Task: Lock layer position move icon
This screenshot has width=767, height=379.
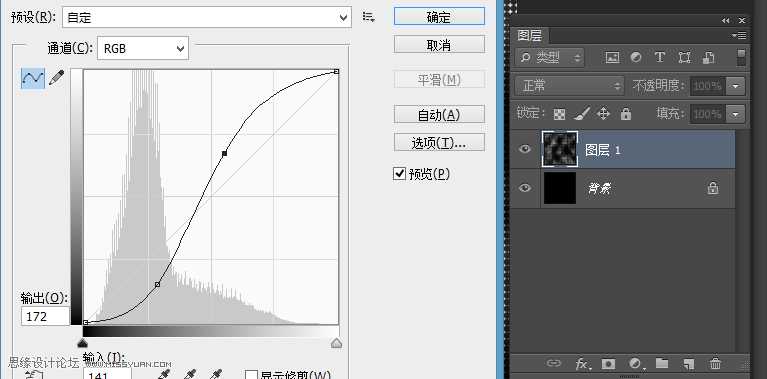Action: (604, 114)
